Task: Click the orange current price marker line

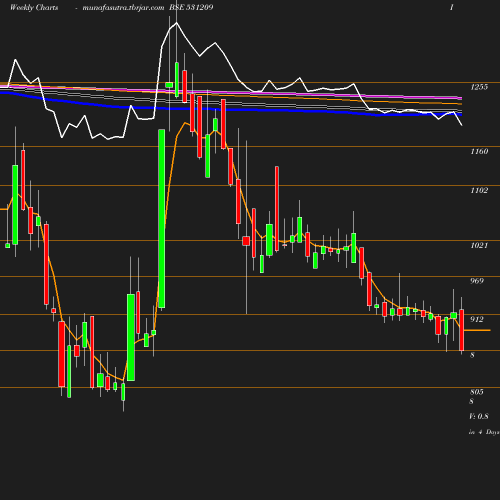Action: (x=477, y=330)
